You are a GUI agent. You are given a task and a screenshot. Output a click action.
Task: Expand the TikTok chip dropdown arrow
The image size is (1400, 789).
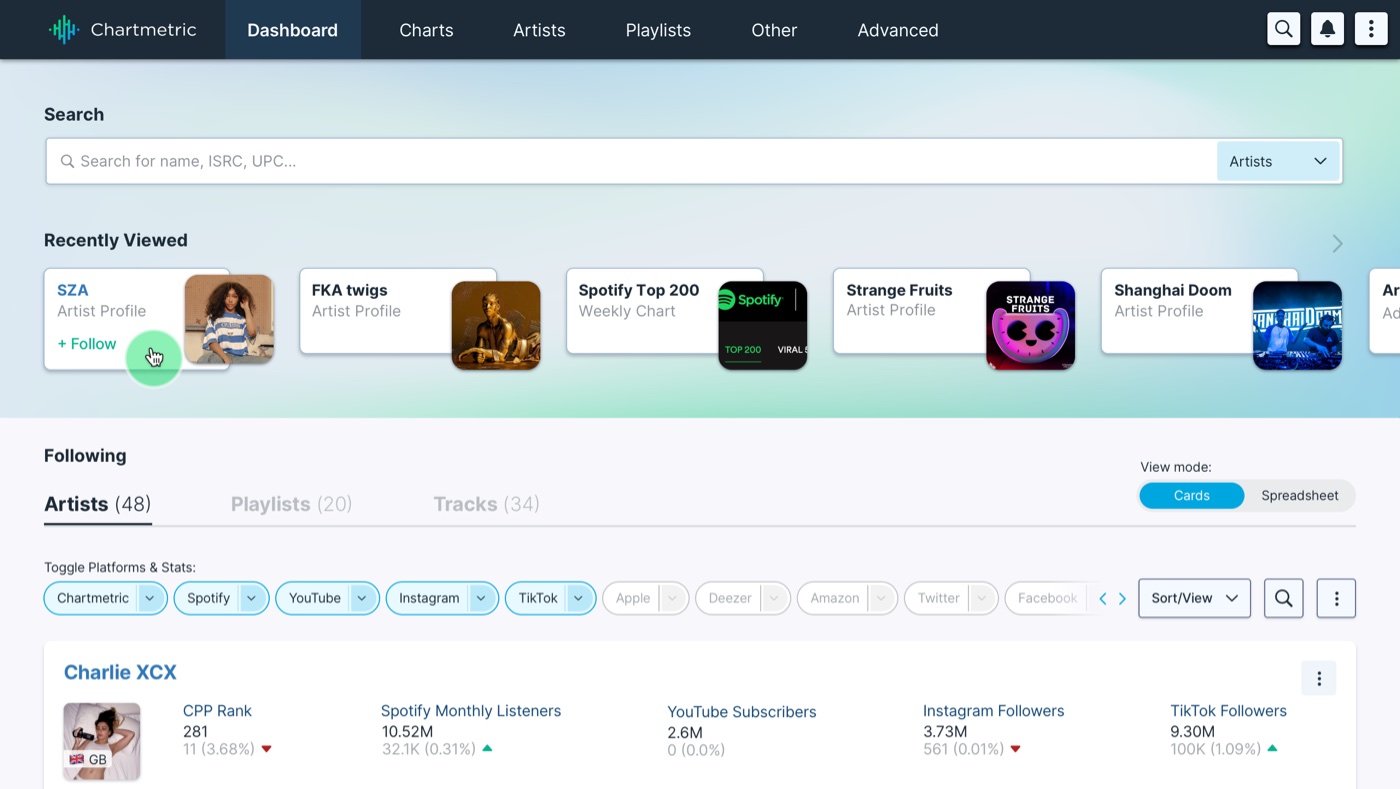(x=579, y=598)
